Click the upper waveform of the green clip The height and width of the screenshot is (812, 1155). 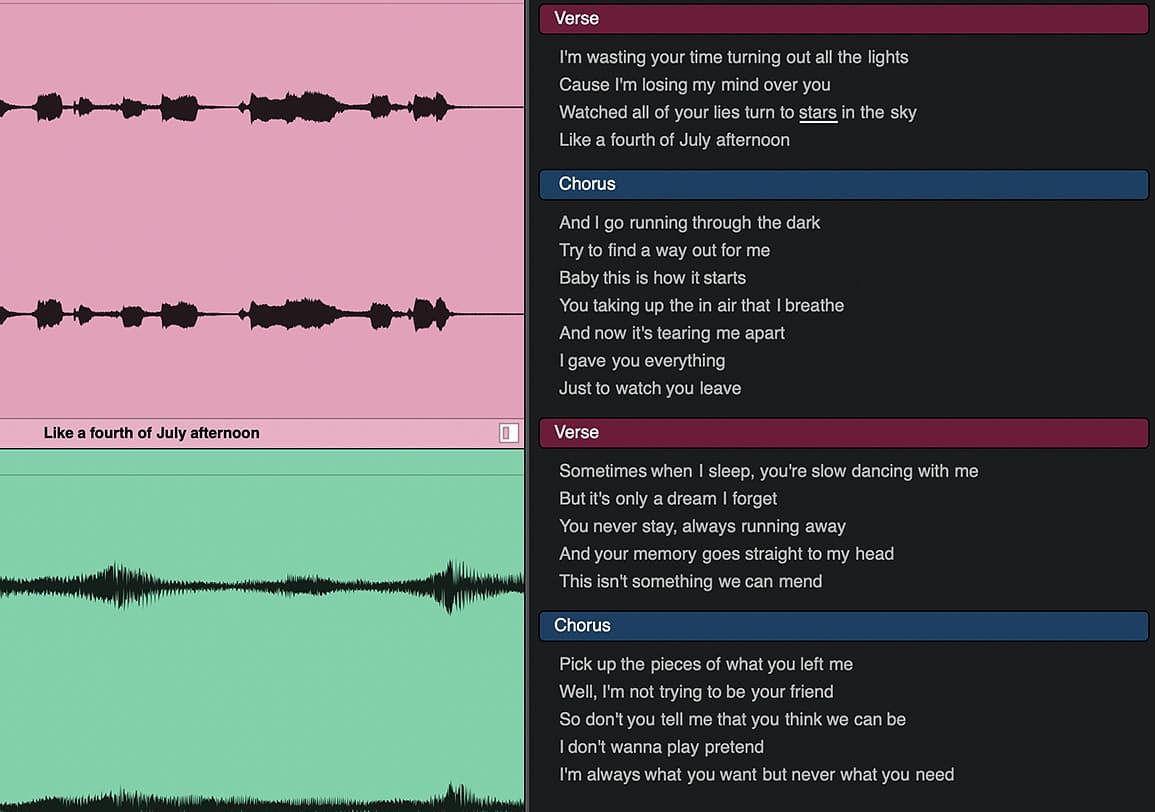(261, 586)
